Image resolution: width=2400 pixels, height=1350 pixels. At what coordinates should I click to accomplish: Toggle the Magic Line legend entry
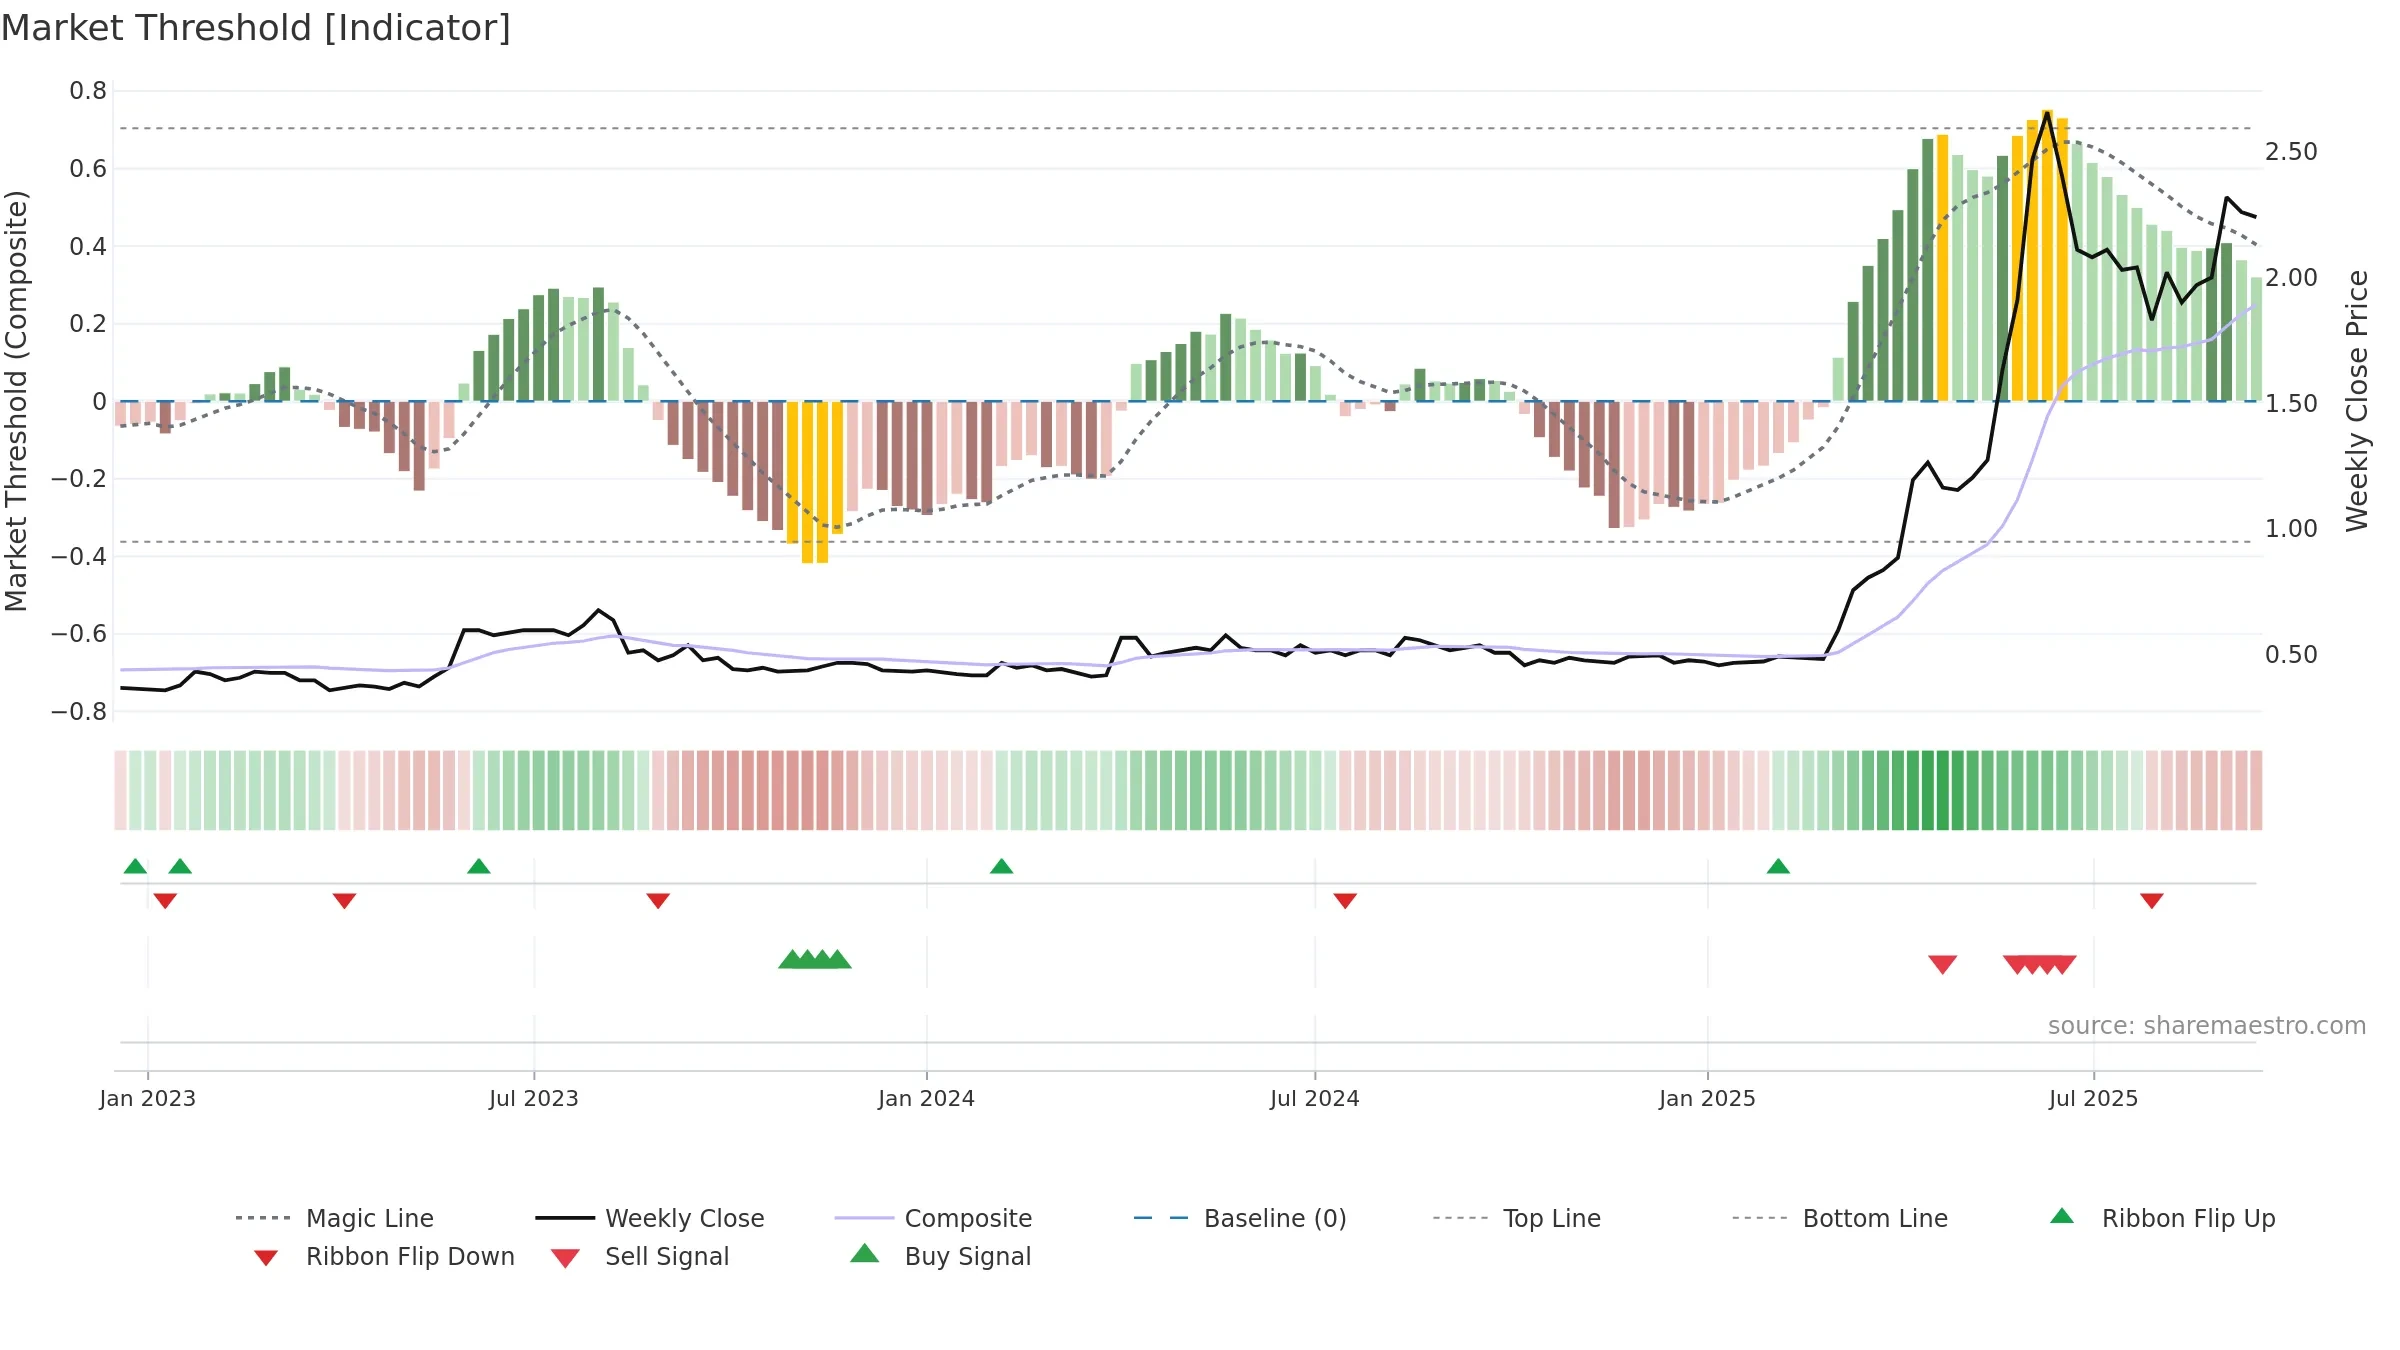click(335, 1218)
